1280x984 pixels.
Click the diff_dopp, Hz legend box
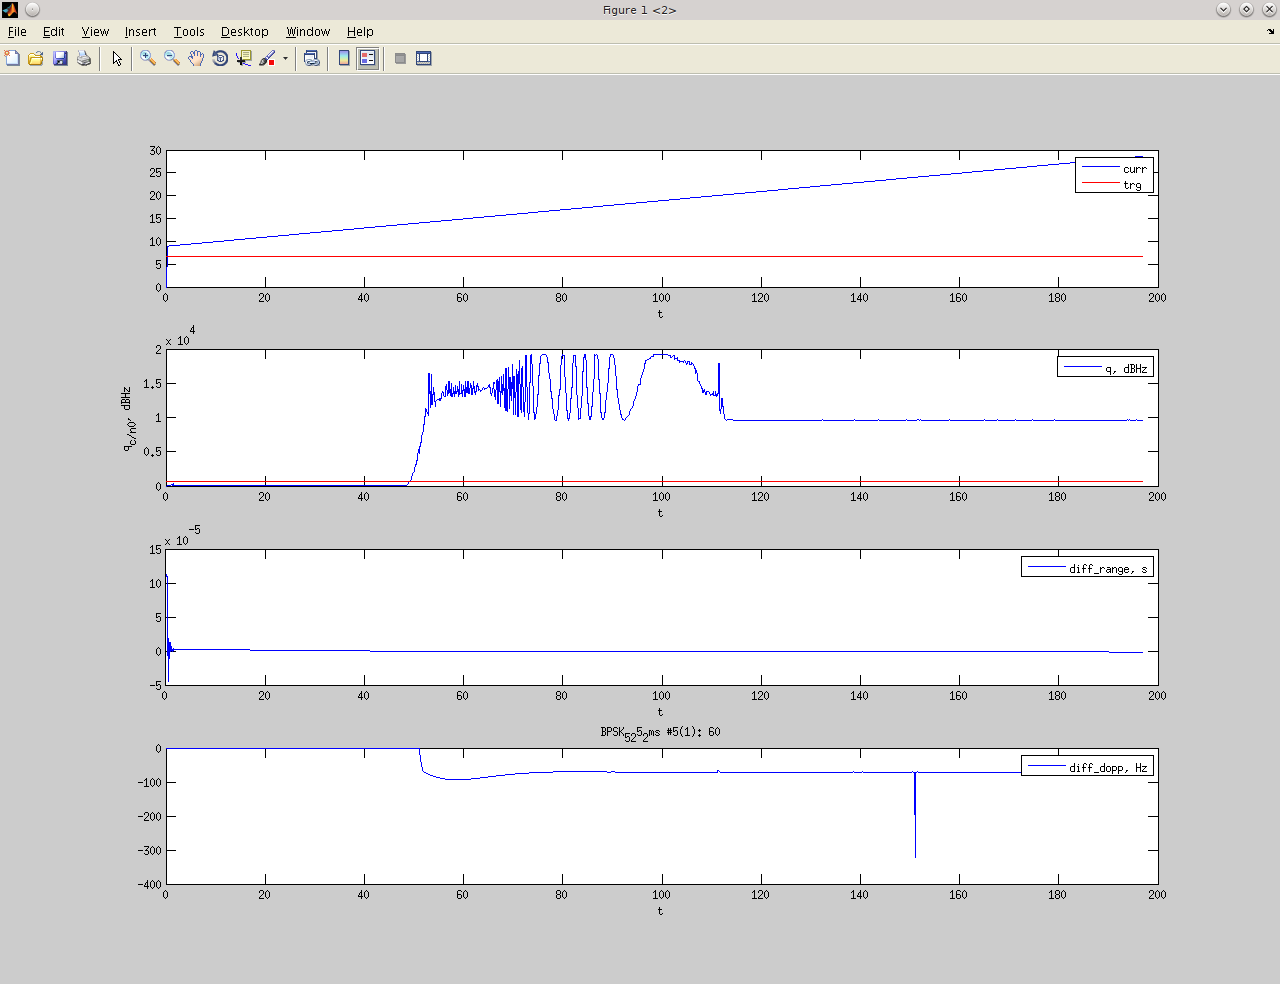1087,767
